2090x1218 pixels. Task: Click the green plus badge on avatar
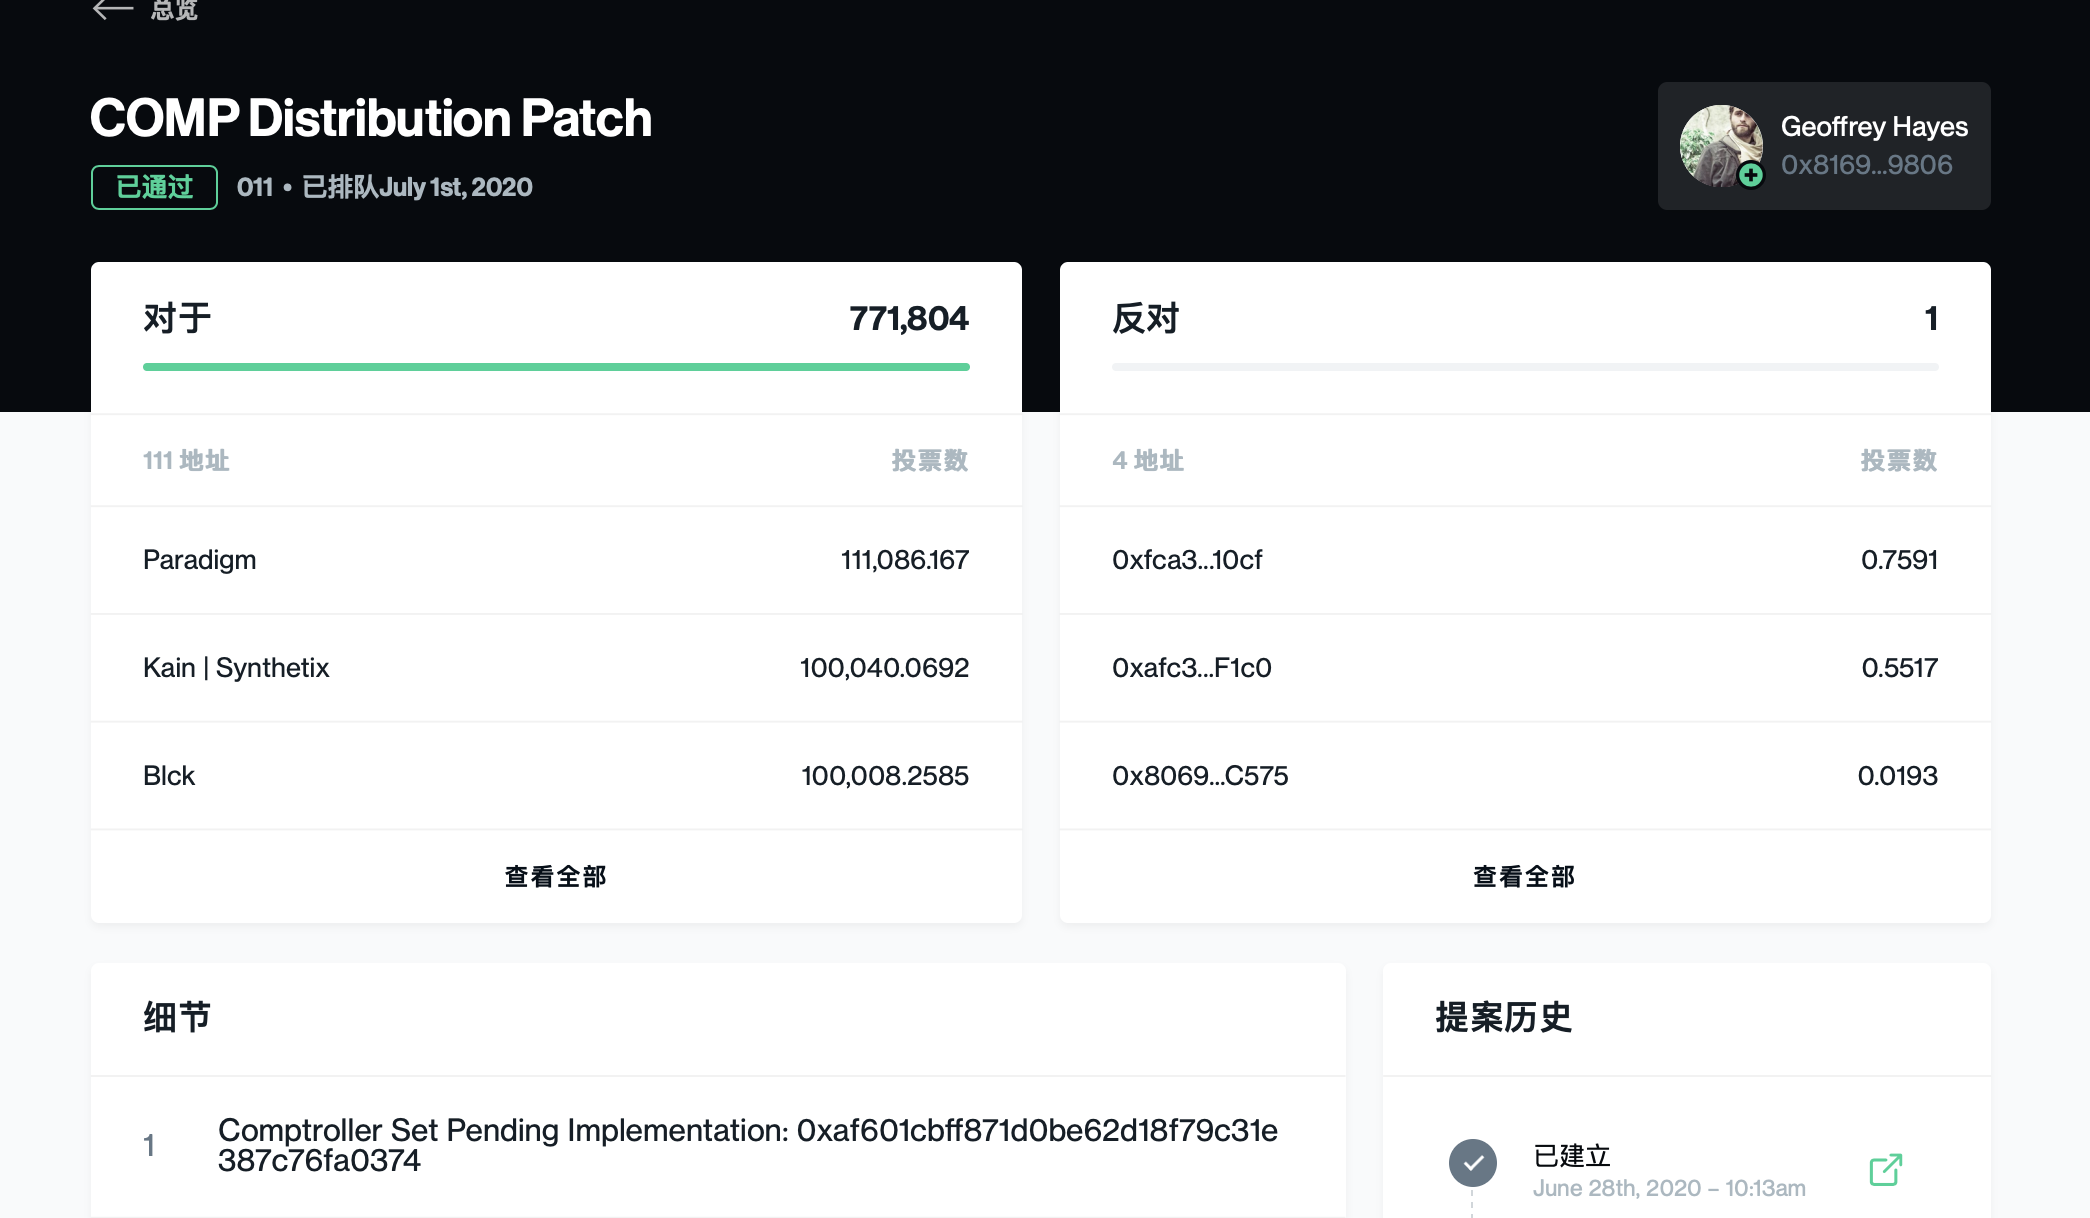(x=1750, y=176)
